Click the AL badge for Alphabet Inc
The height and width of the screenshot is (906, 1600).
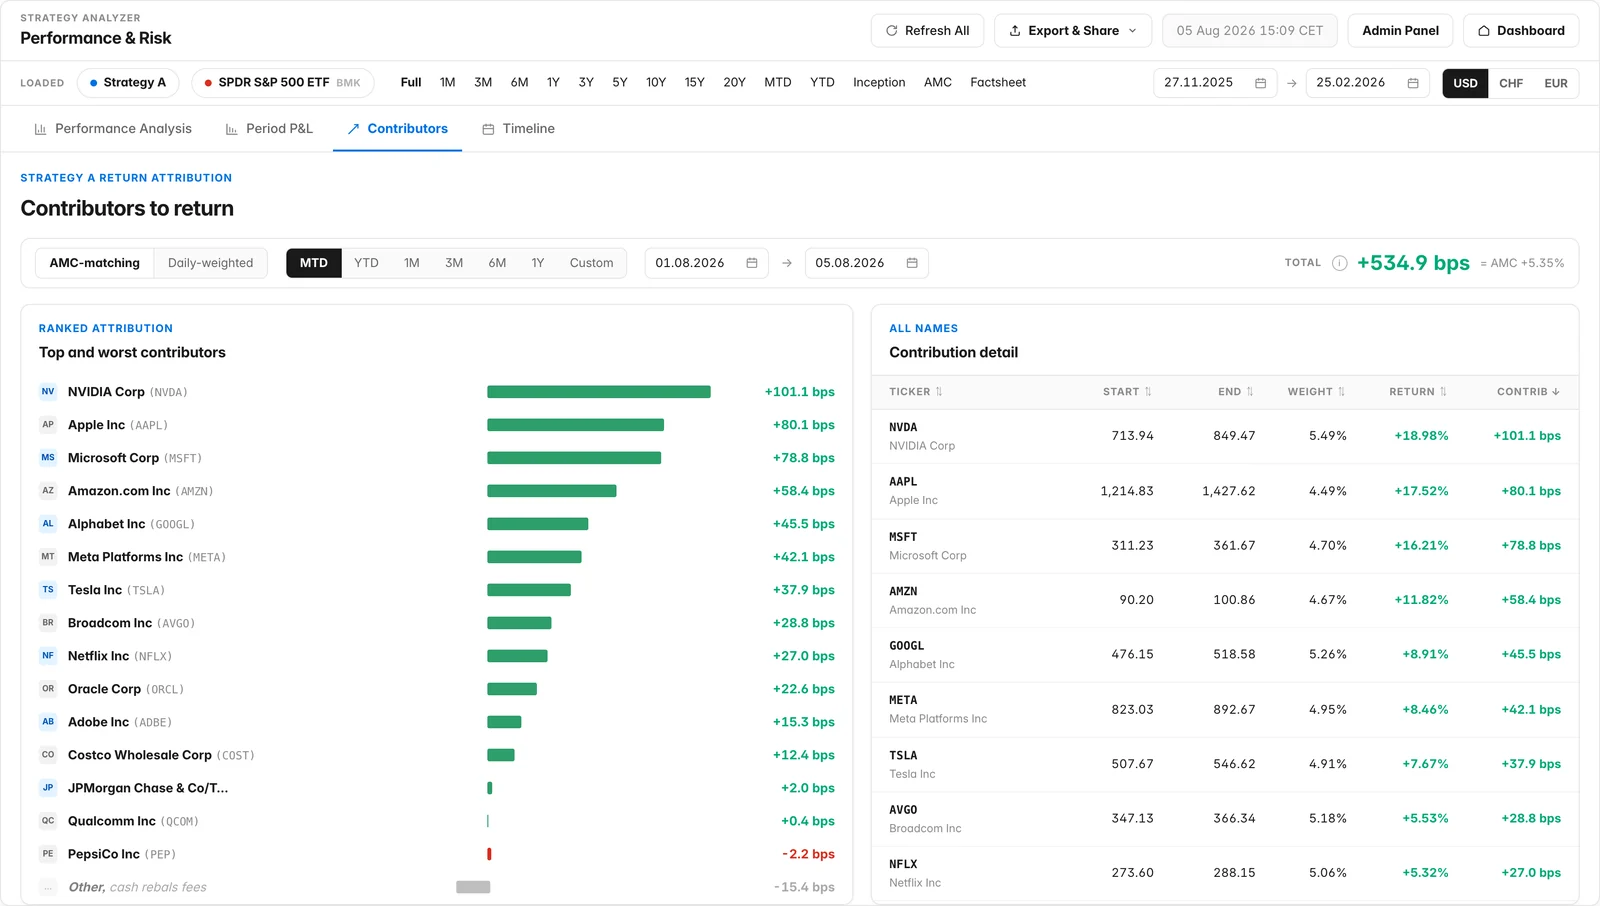48,524
